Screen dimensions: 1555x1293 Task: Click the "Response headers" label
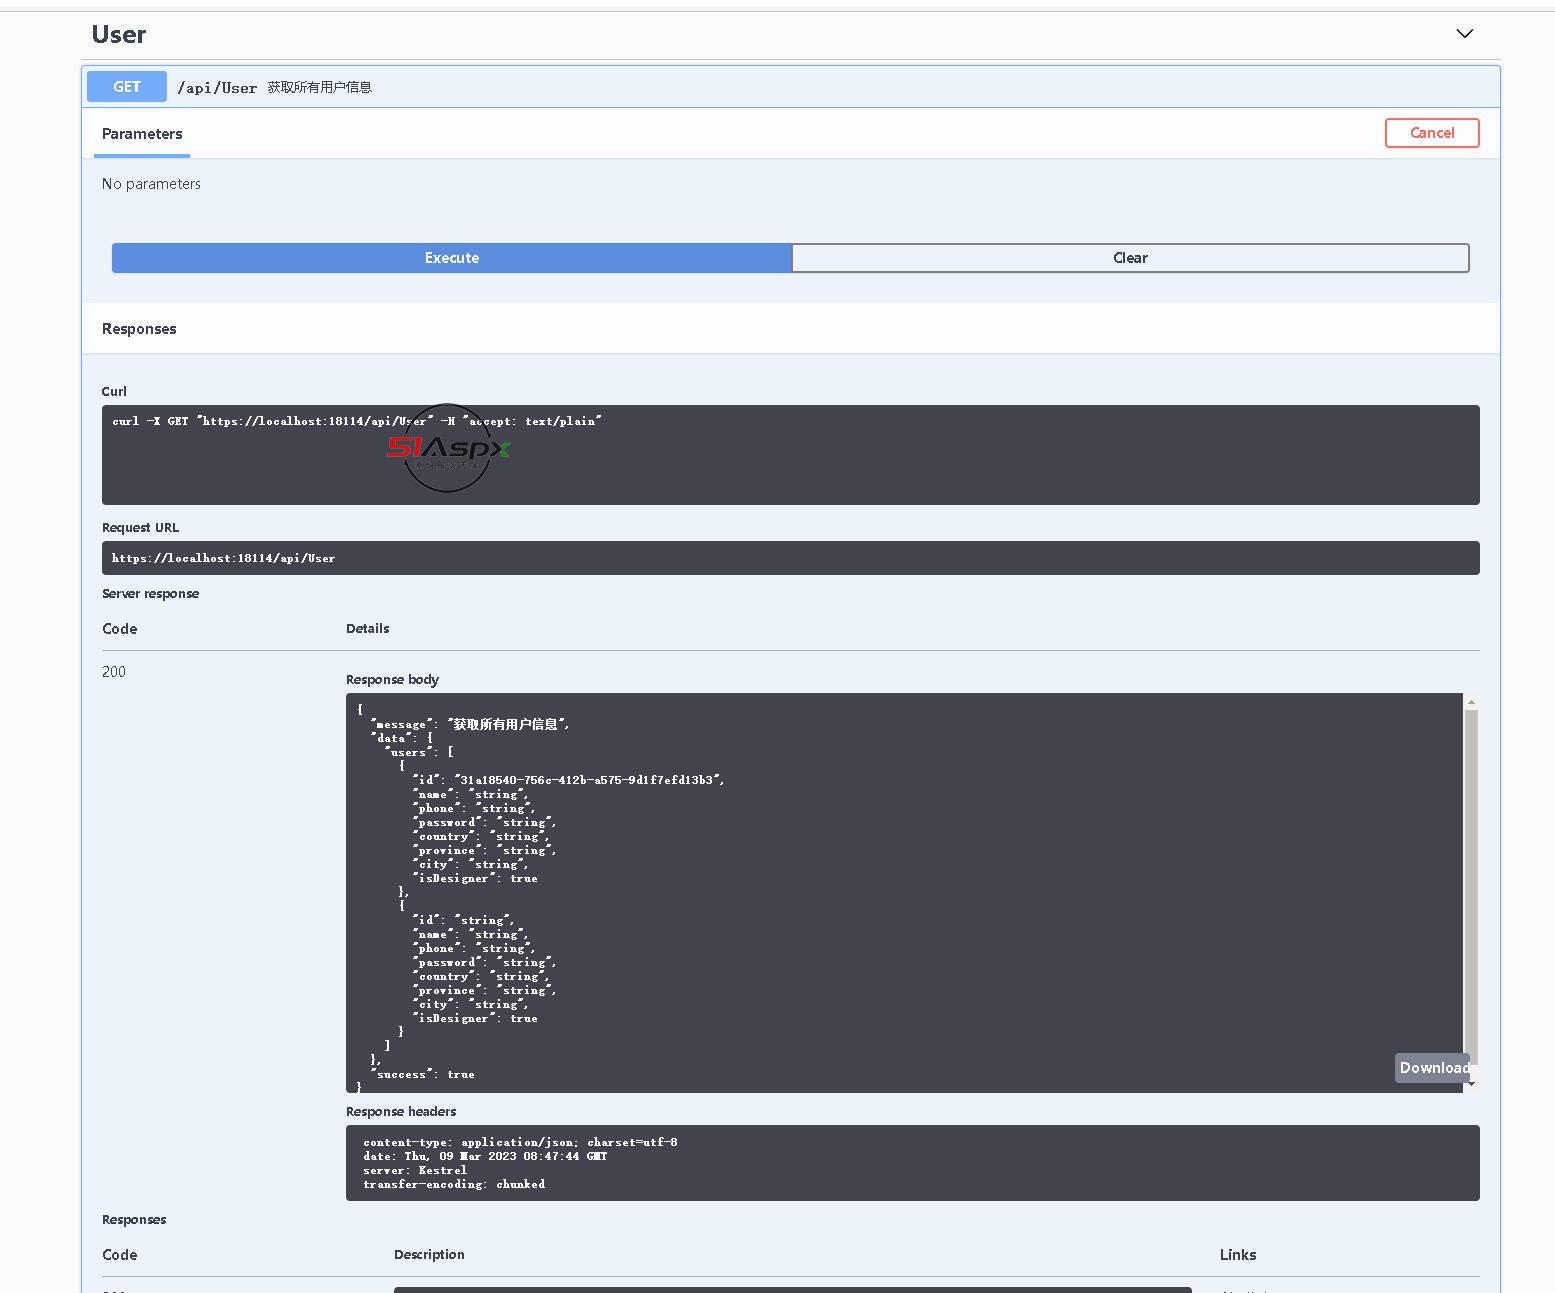[x=401, y=1112]
